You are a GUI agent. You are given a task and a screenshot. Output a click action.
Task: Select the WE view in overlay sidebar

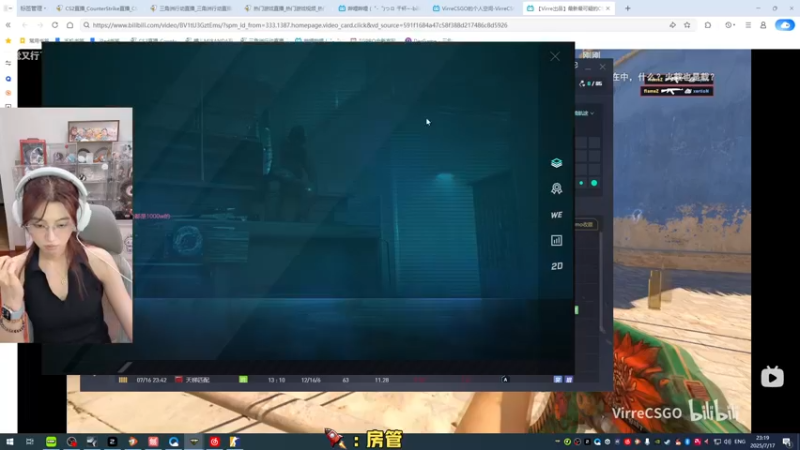pyautogui.click(x=556, y=215)
